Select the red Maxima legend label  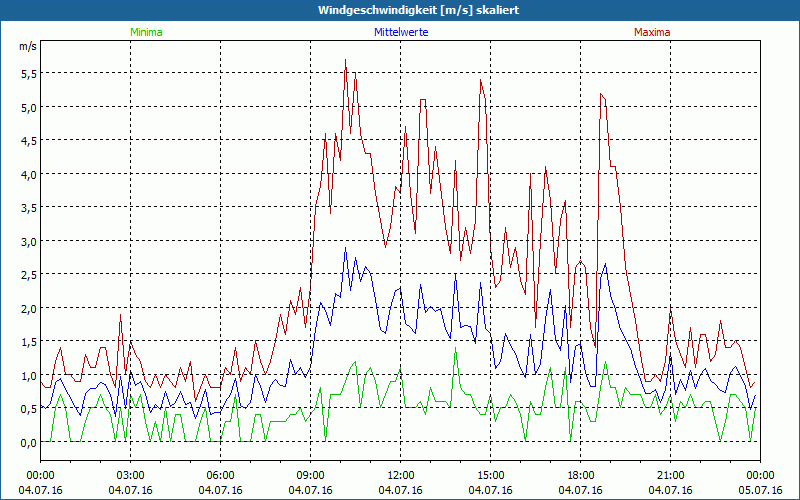(x=652, y=32)
